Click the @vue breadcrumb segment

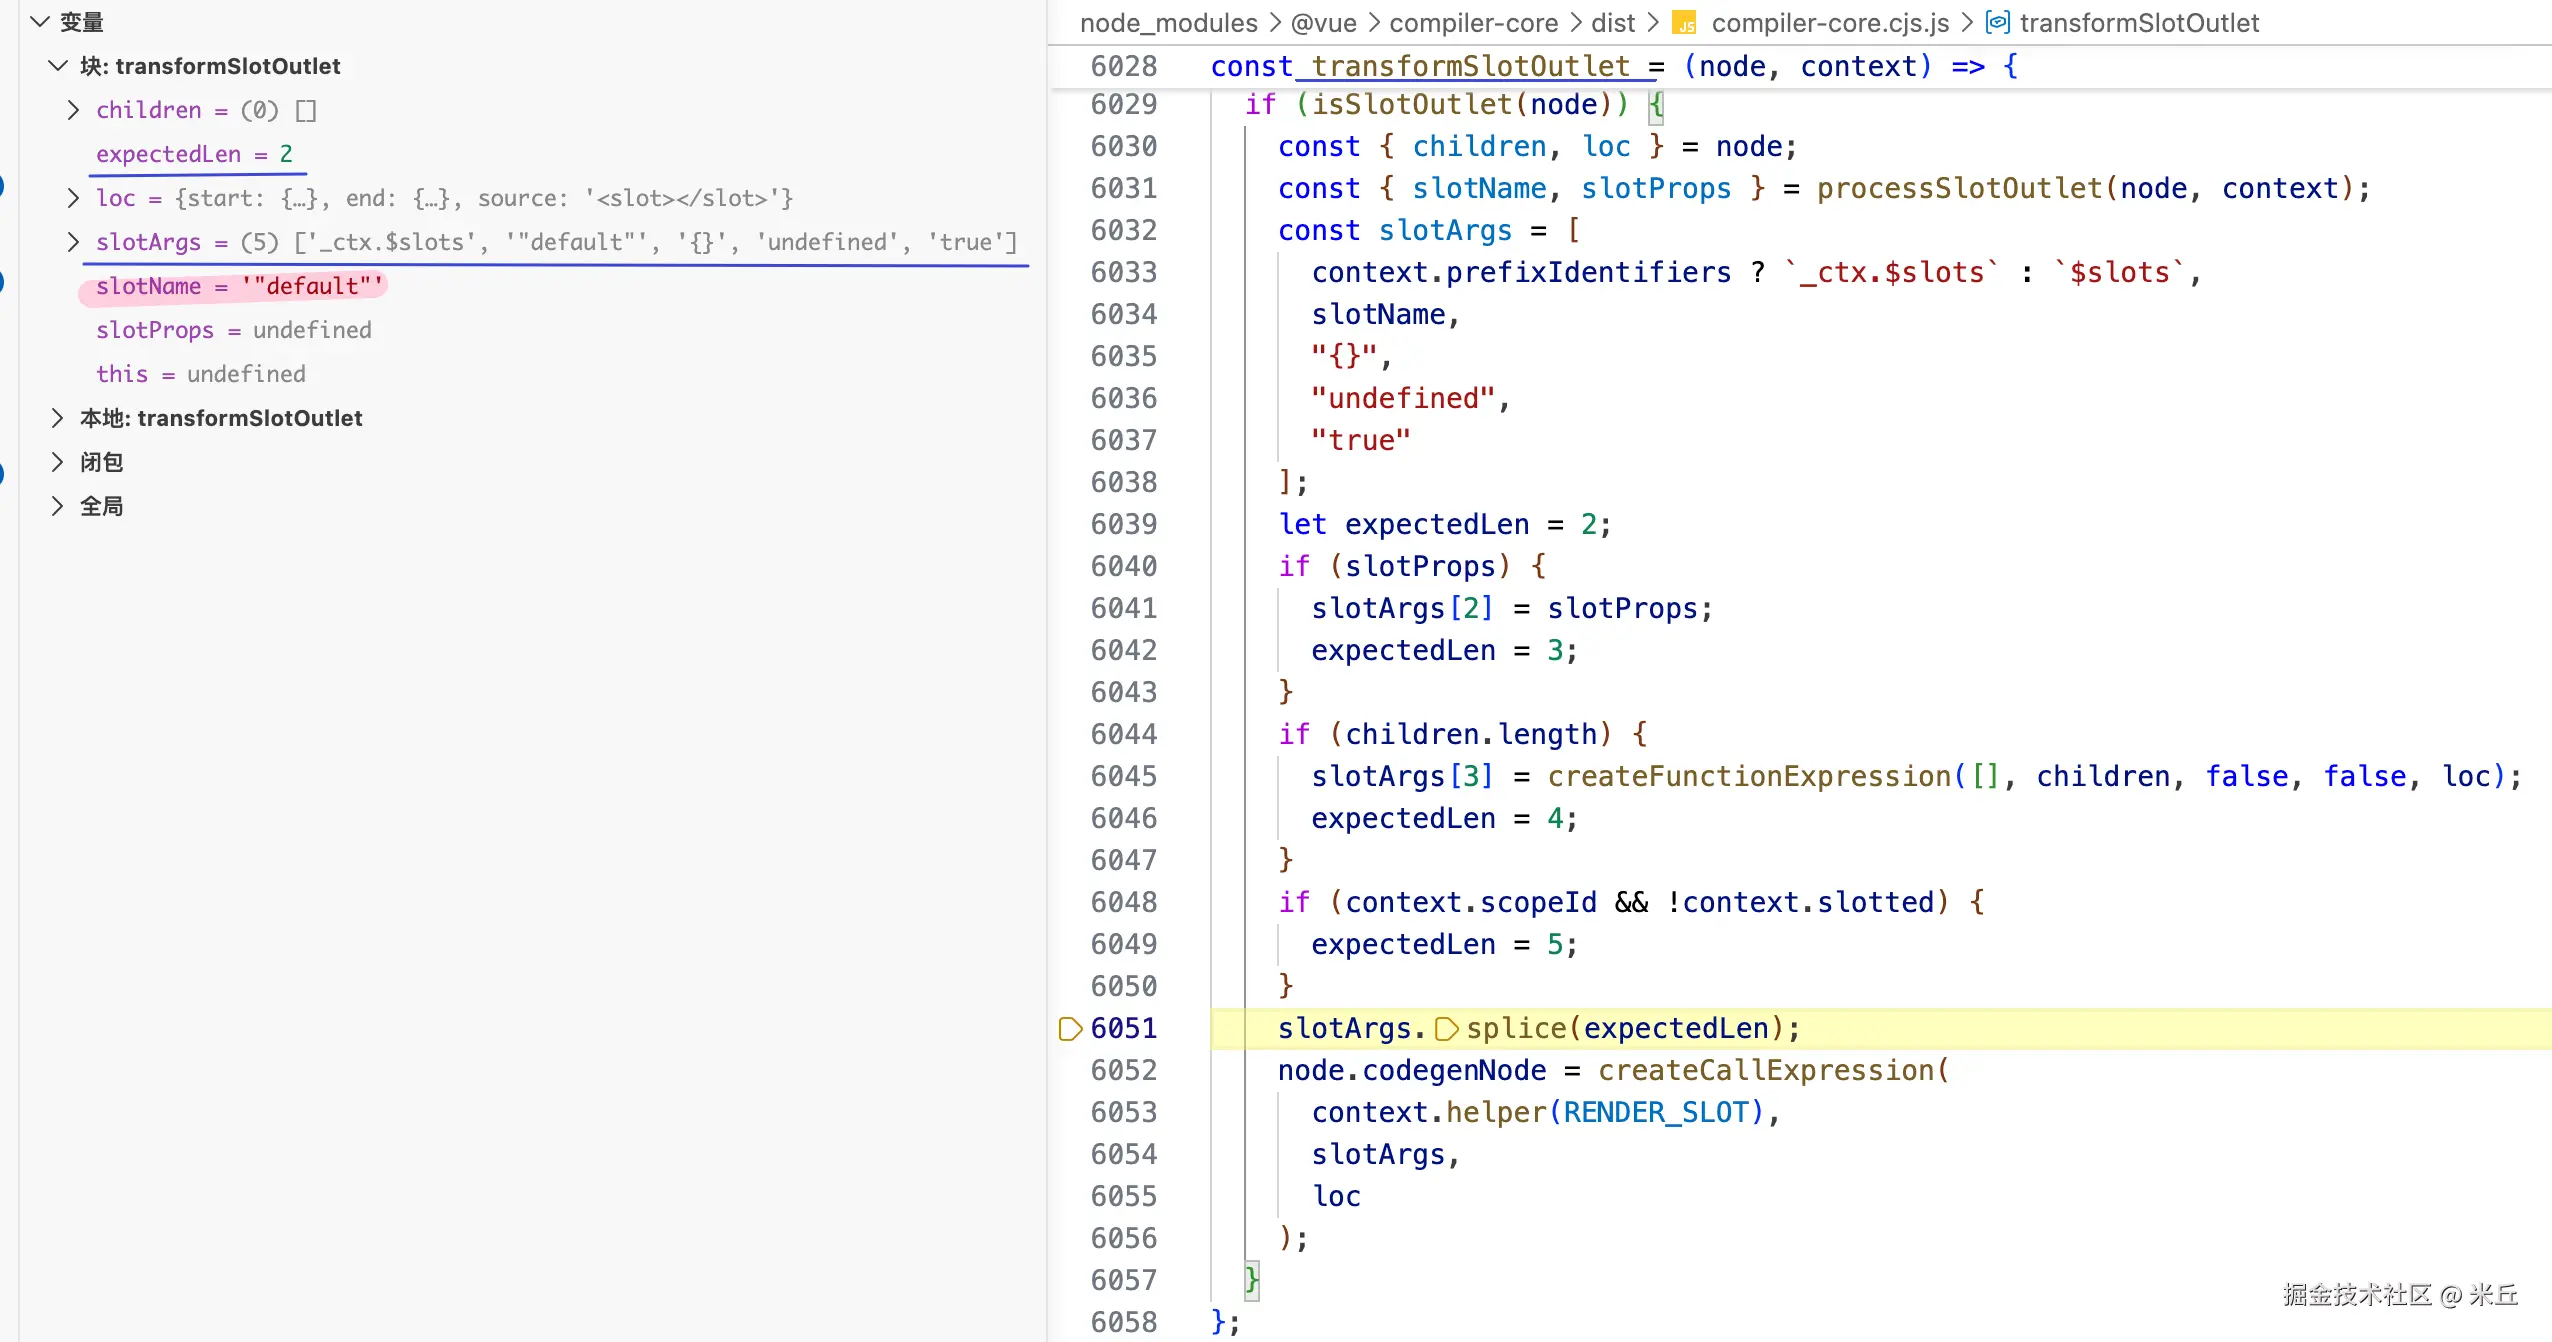coord(1323,23)
